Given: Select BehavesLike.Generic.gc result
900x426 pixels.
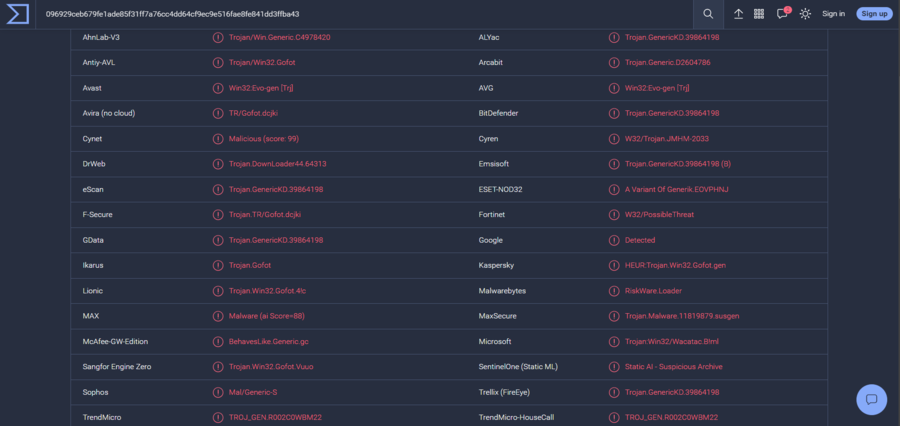Looking at the screenshot, I should click(x=269, y=342).
